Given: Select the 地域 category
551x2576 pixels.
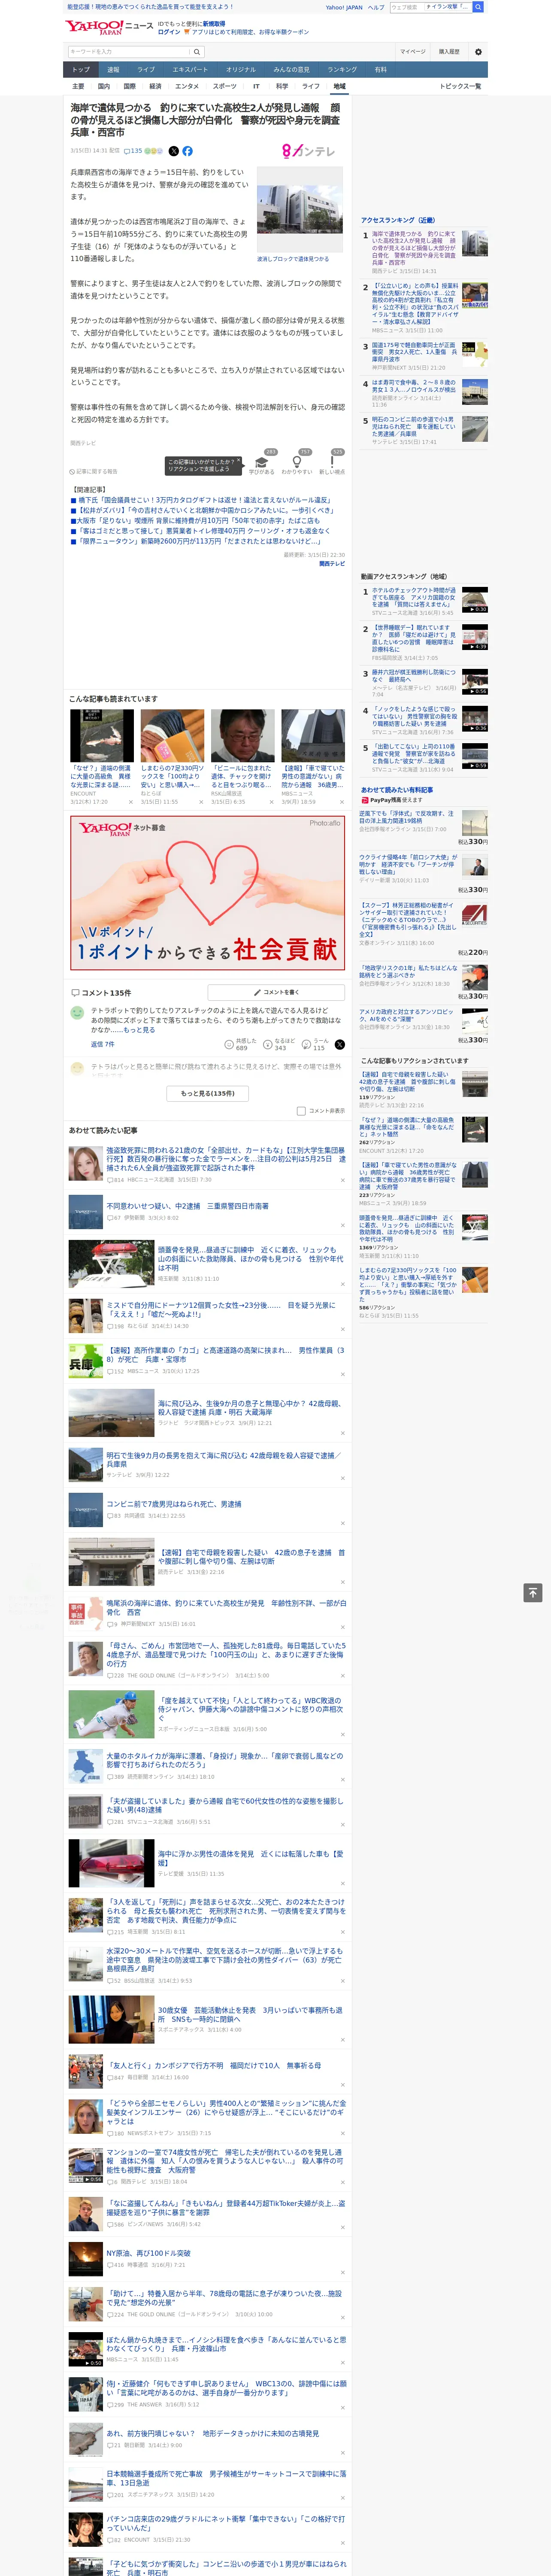Looking at the screenshot, I should point(339,86).
